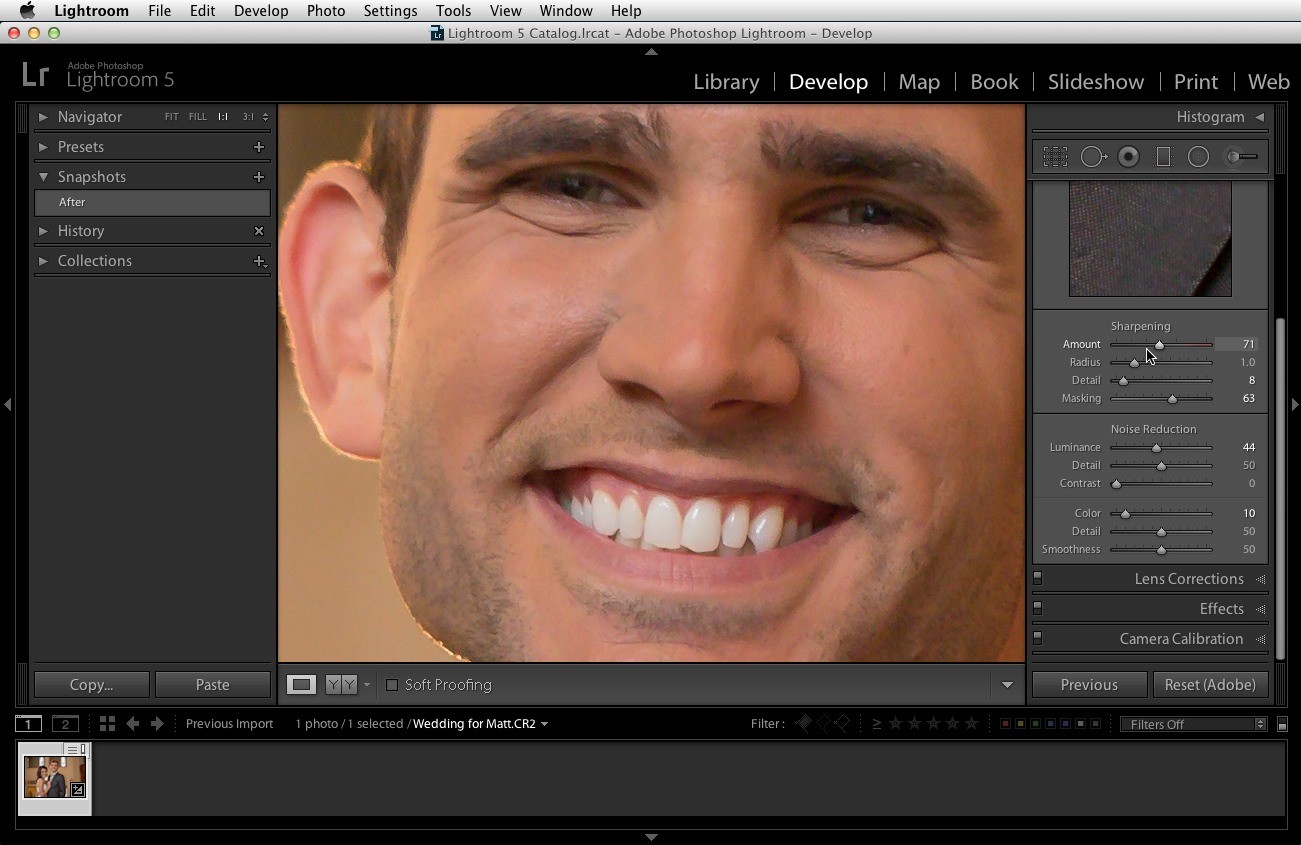Expand the Lens Corrections panel
The width and height of the screenshot is (1301, 845).
pos(1261,579)
